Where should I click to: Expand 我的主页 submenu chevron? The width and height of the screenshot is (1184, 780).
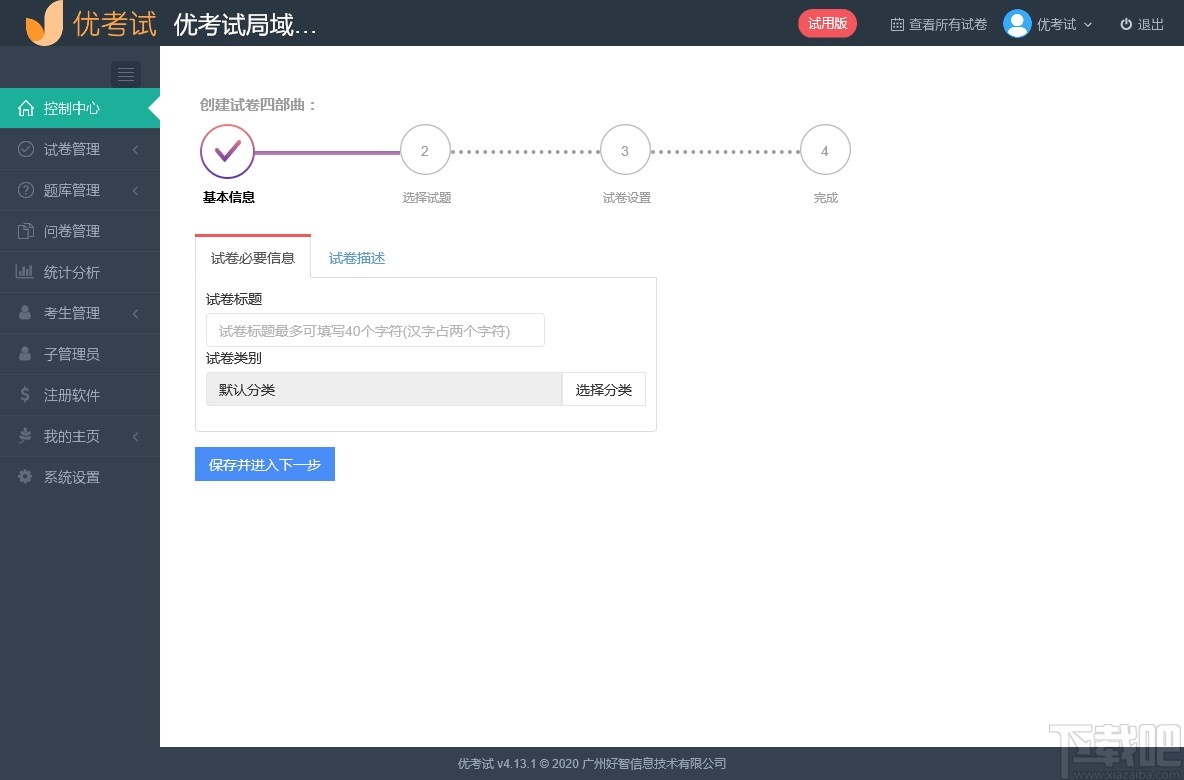pos(136,436)
